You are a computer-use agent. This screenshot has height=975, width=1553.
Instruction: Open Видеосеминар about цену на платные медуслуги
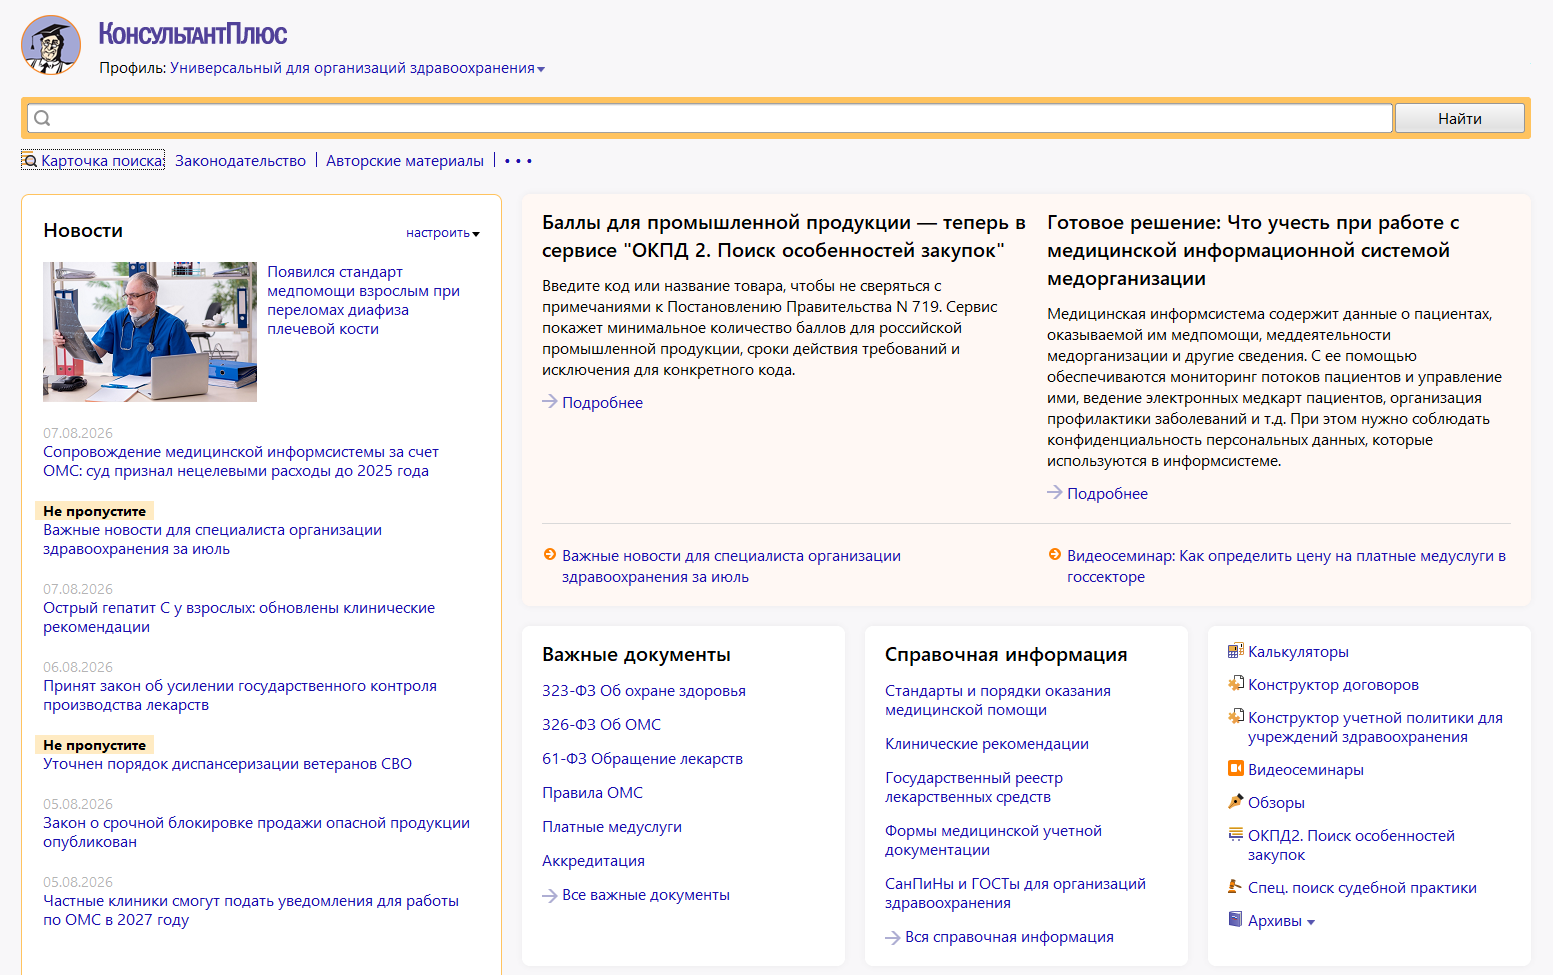pyautogui.click(x=1286, y=566)
